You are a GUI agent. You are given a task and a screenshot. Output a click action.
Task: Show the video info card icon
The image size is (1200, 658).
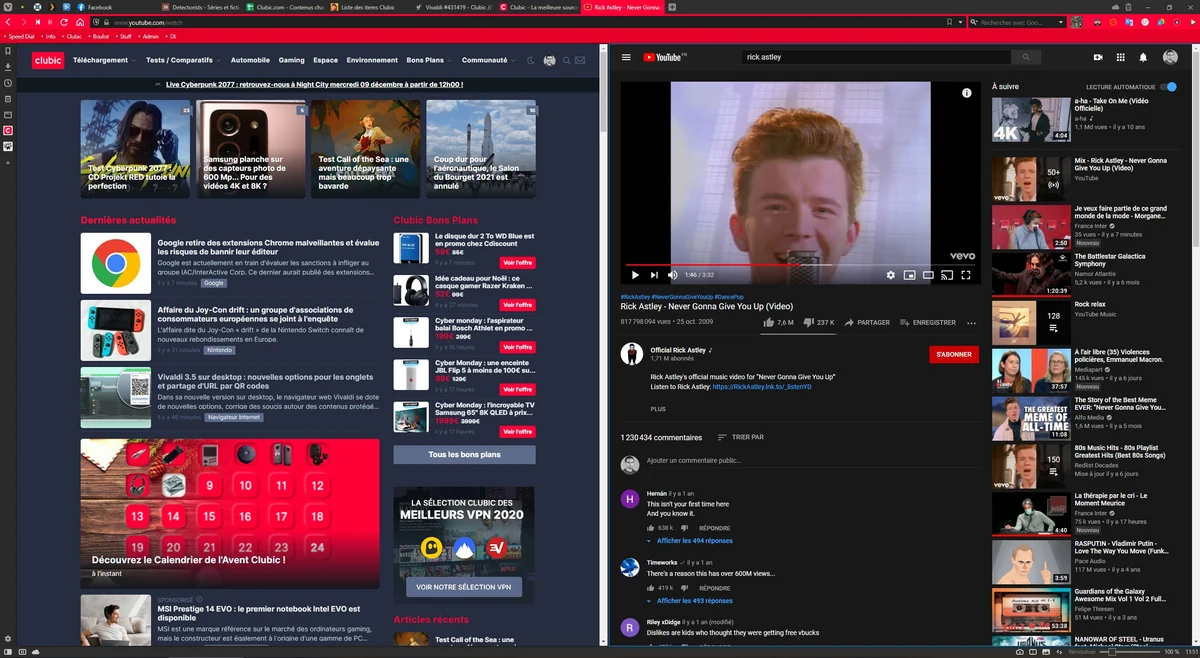[967, 93]
